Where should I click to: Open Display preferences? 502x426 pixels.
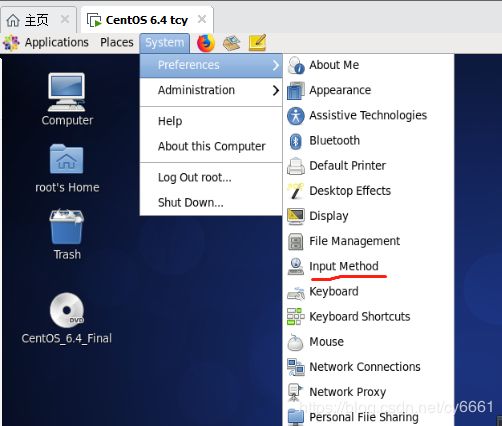point(368,216)
